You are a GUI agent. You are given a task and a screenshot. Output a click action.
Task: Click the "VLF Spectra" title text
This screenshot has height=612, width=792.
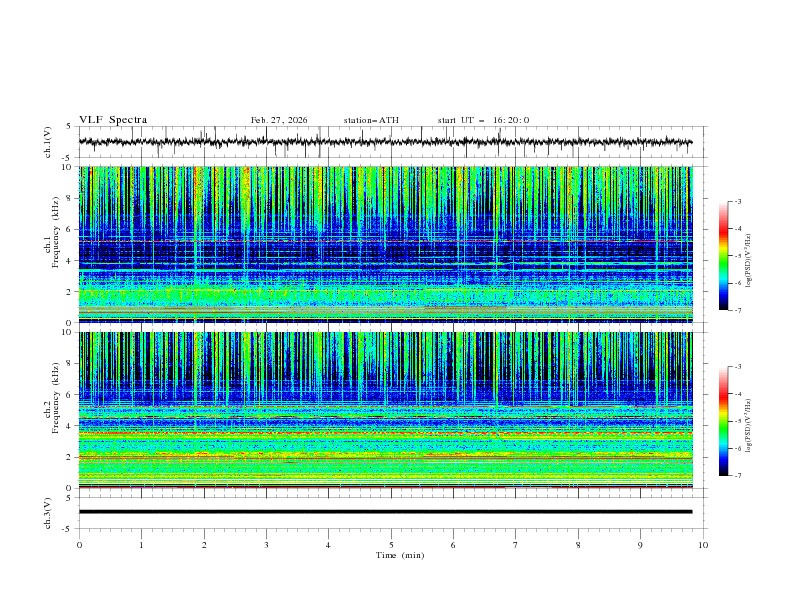[x=113, y=120]
